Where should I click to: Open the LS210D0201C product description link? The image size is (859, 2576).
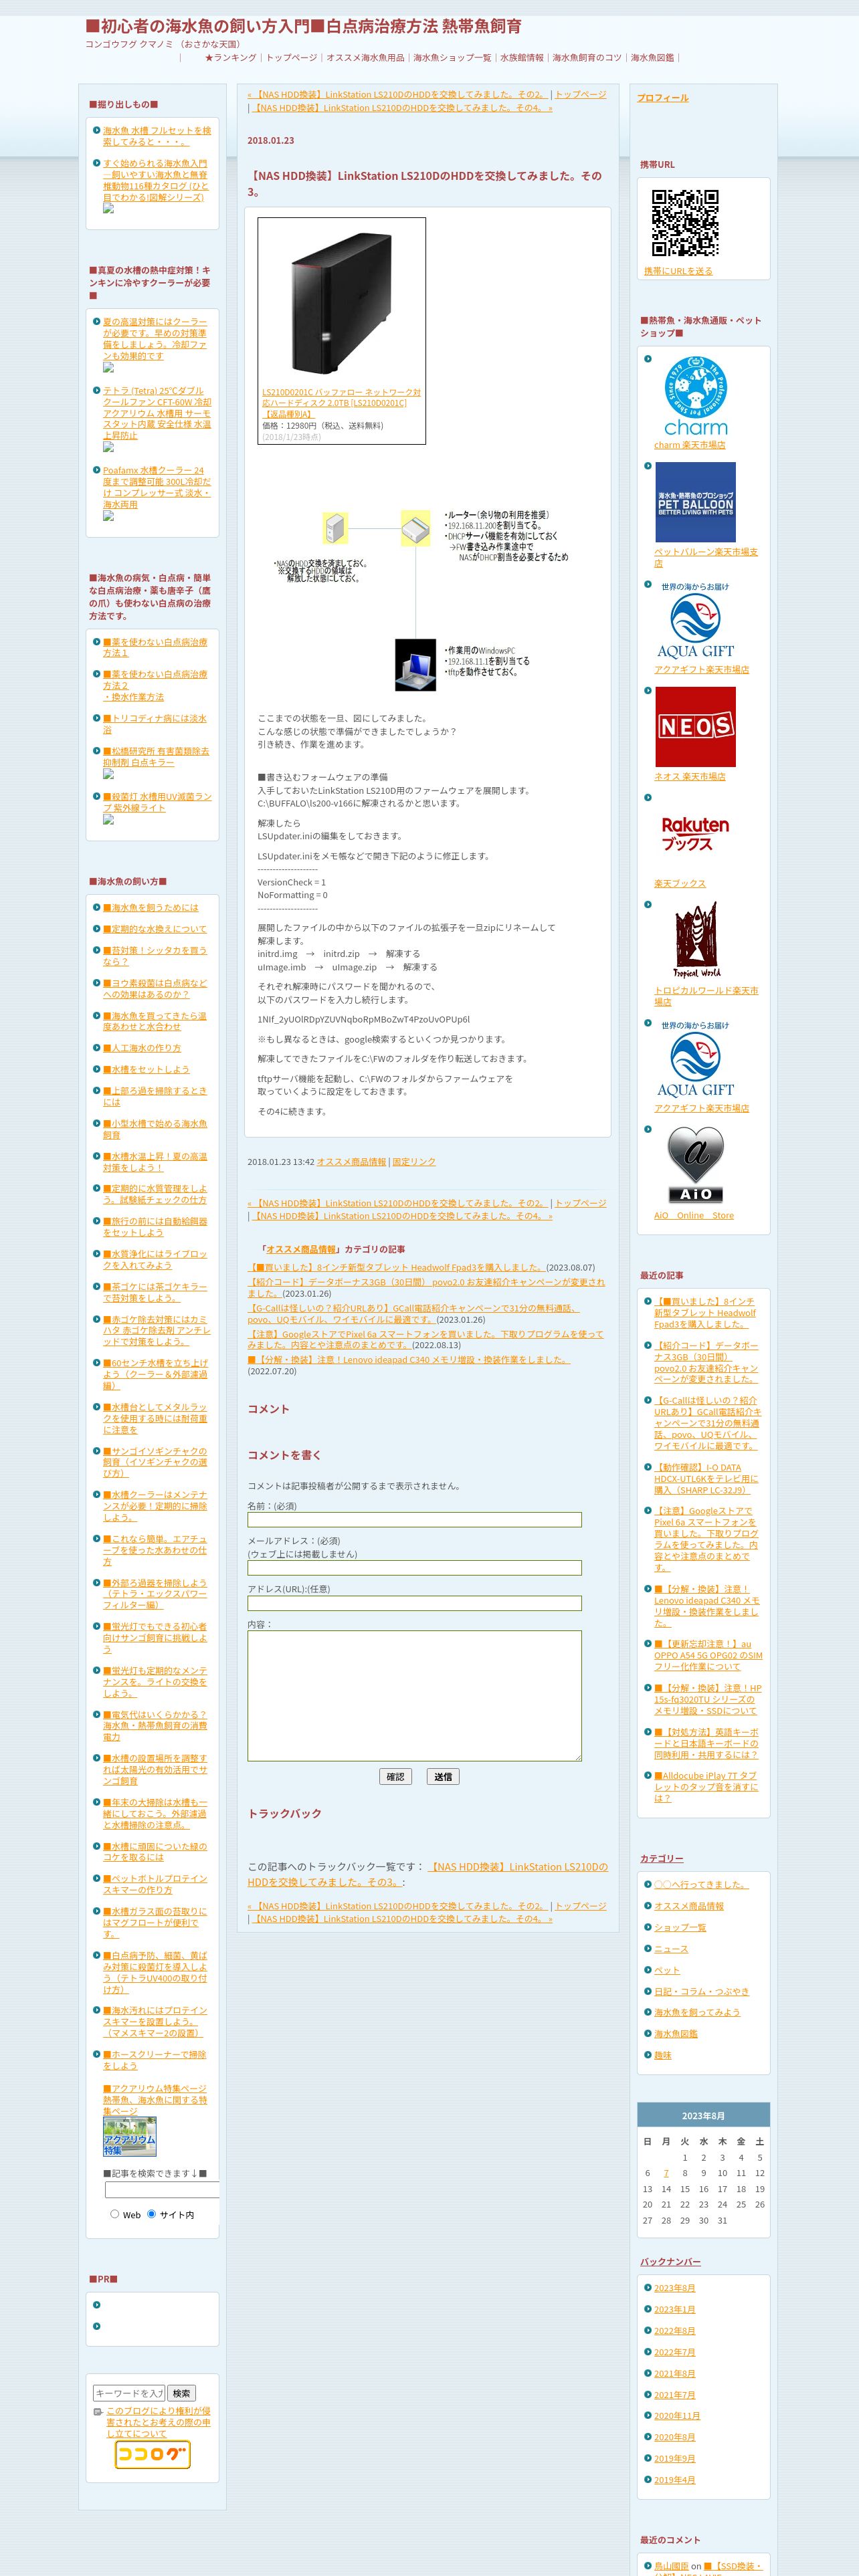coord(341,403)
